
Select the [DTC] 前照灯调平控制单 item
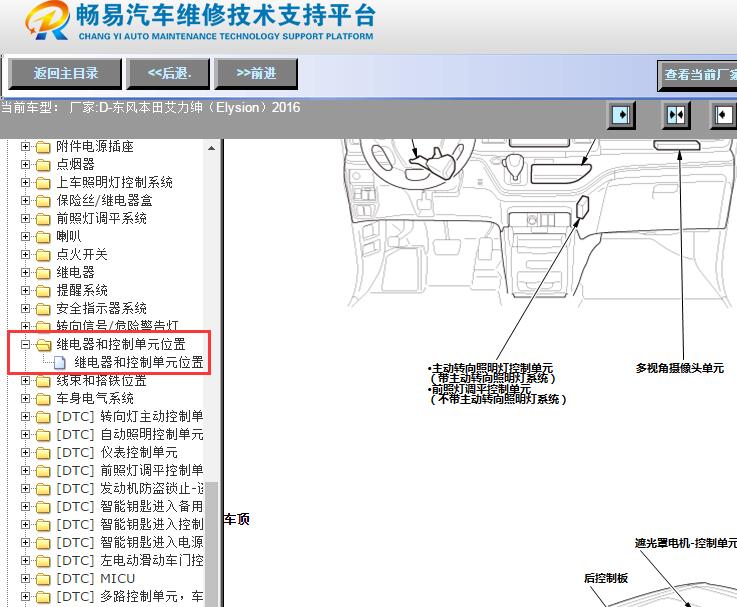click(x=130, y=470)
